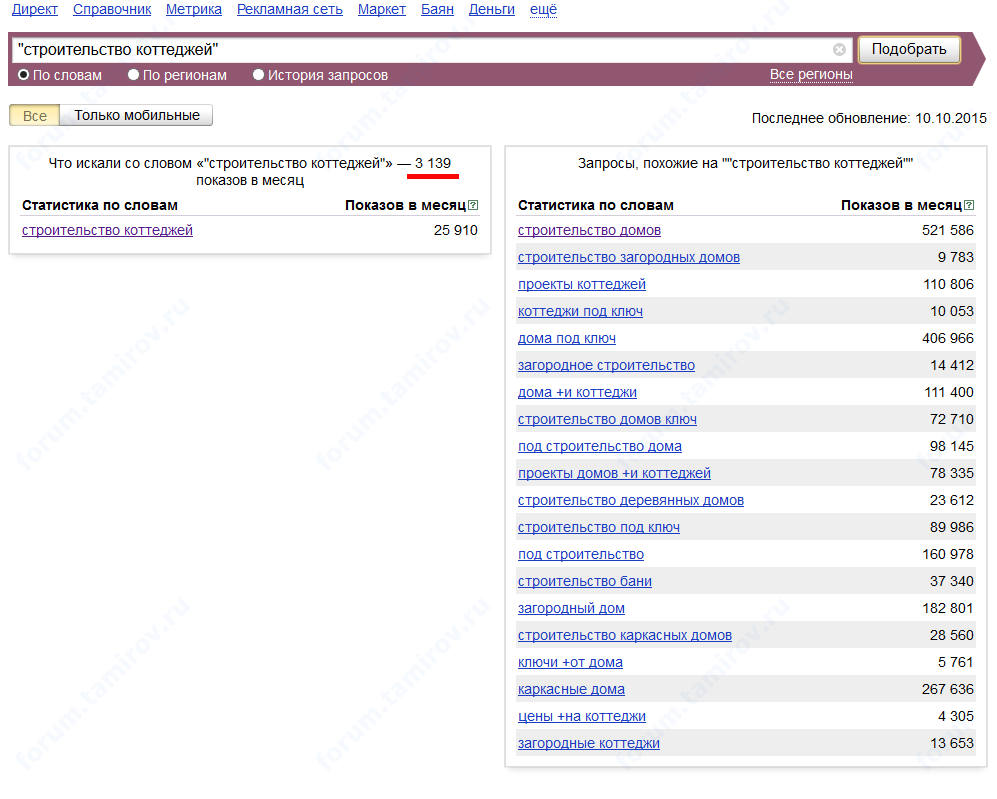Select the 'По регионам' radio option
Screen dimensions: 997x799
point(134,75)
